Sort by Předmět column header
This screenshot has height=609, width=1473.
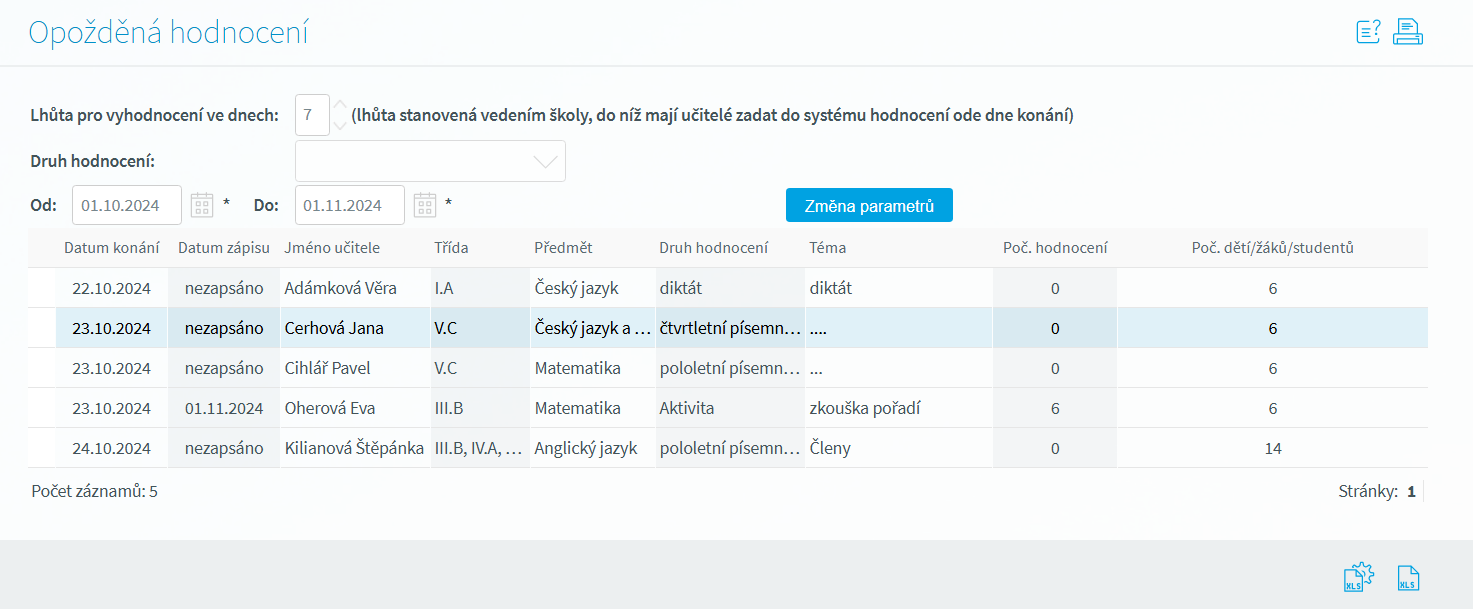(x=563, y=248)
